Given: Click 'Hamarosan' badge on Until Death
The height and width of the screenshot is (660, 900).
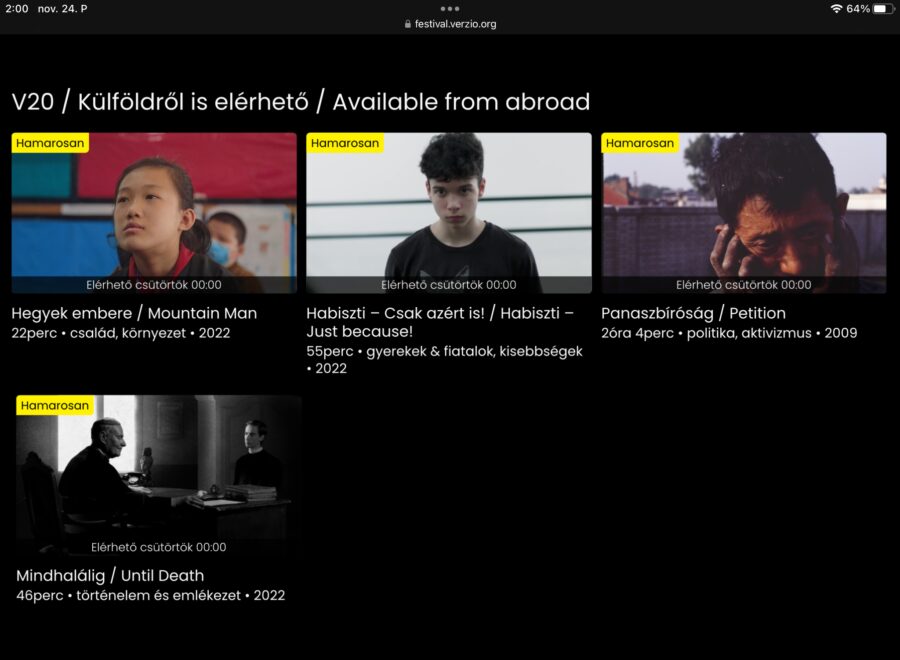Looking at the screenshot, I should click(55, 405).
